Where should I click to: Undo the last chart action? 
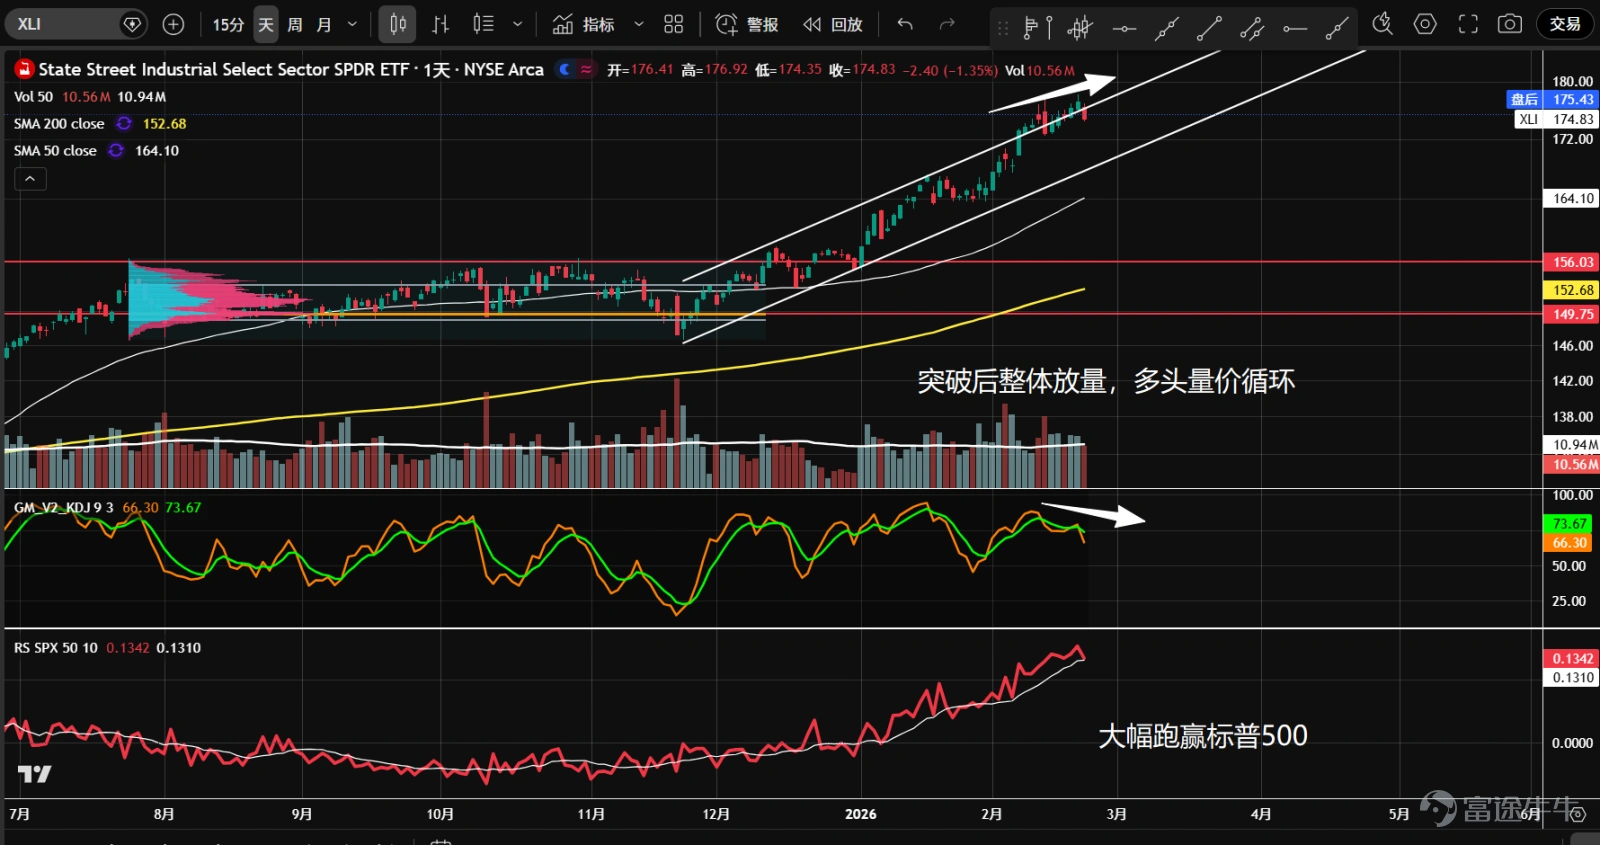(x=905, y=24)
